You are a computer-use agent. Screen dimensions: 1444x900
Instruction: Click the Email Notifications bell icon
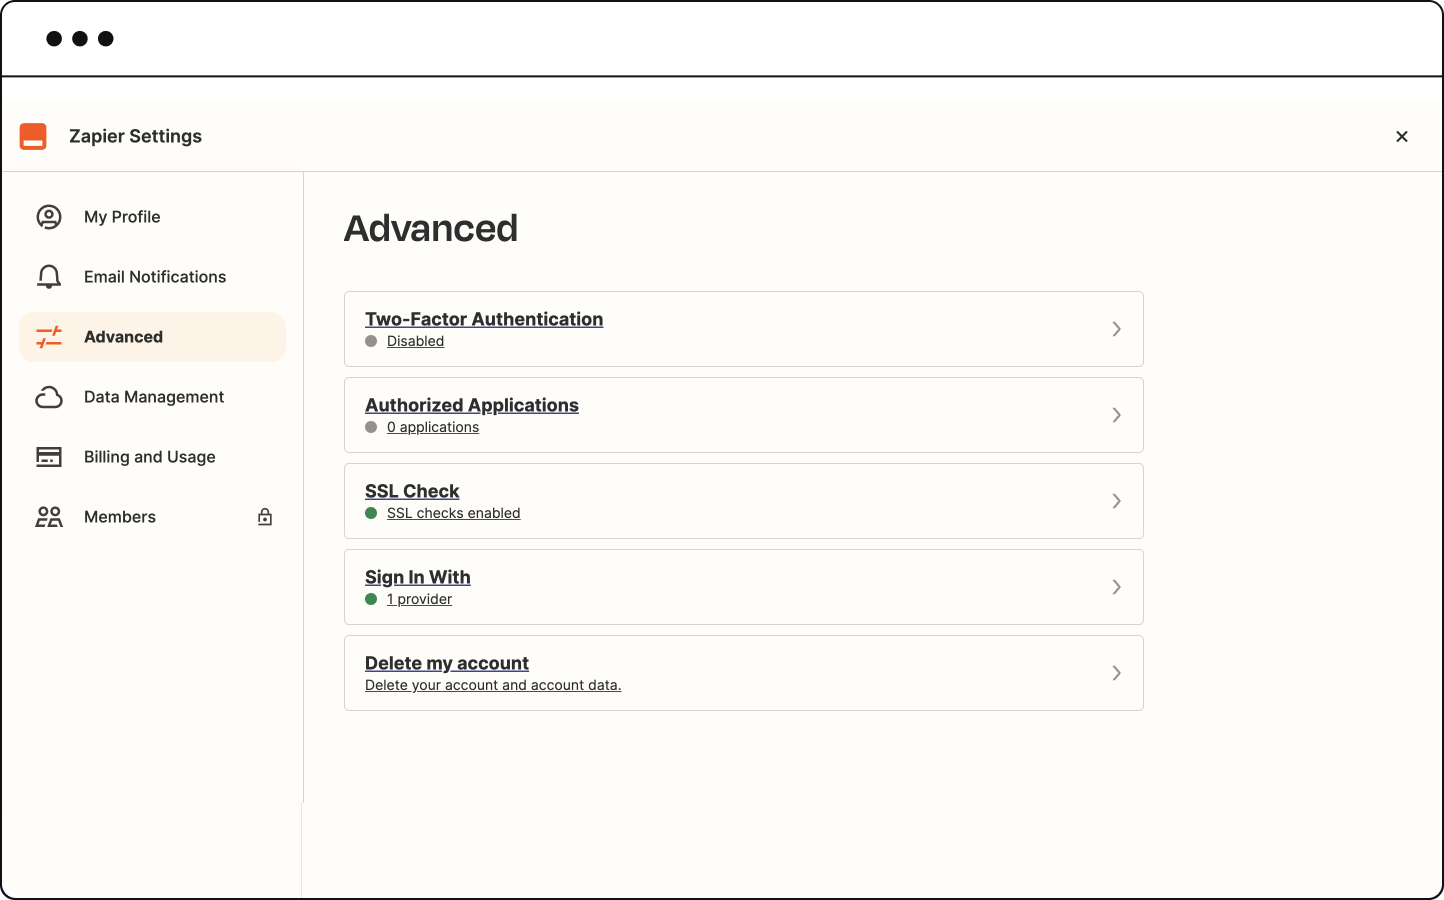pos(49,277)
